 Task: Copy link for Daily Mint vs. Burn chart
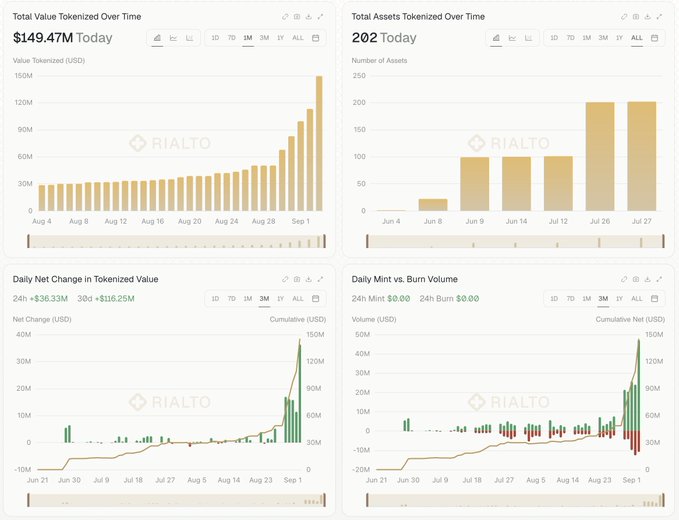tap(624, 279)
